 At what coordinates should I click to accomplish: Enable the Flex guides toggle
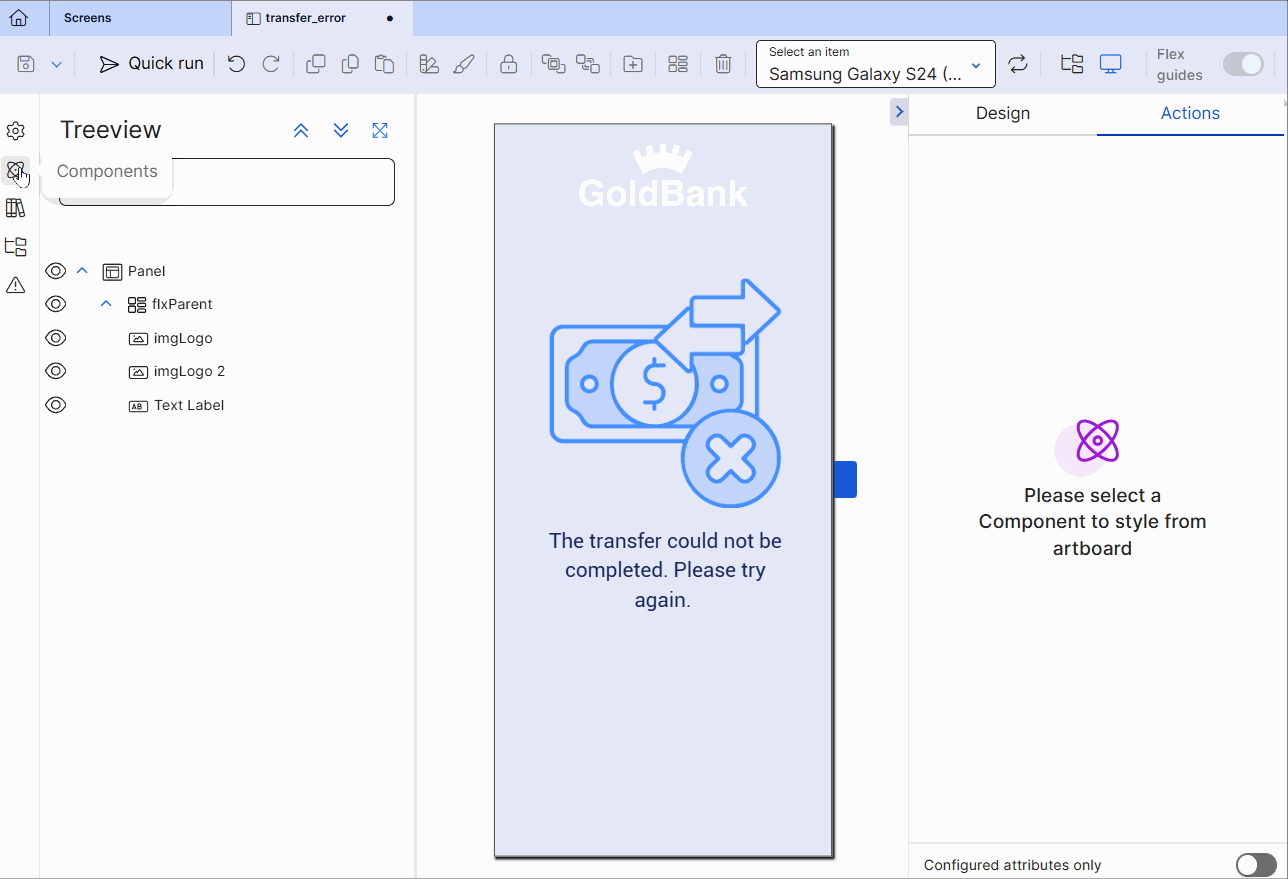1243,63
